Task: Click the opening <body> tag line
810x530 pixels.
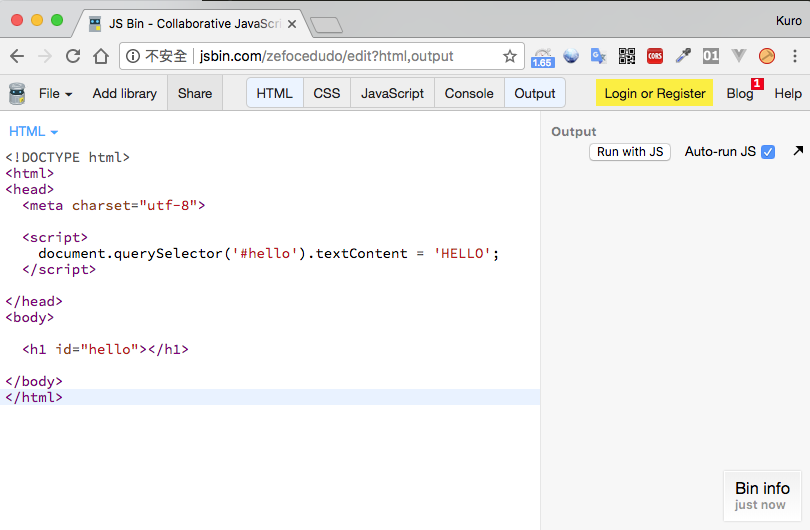Action: click(x=29, y=317)
